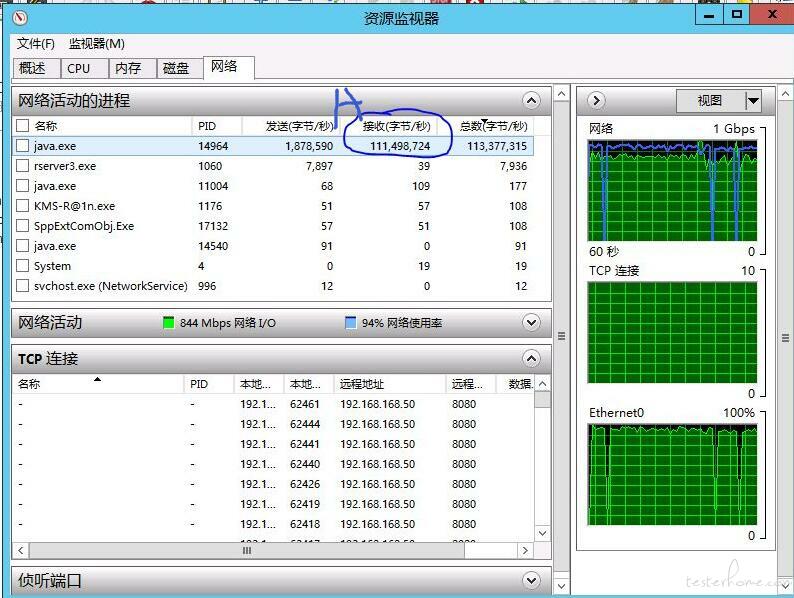
Task: Check the java.exe PID 11004 checkbox
Action: pos(22,186)
